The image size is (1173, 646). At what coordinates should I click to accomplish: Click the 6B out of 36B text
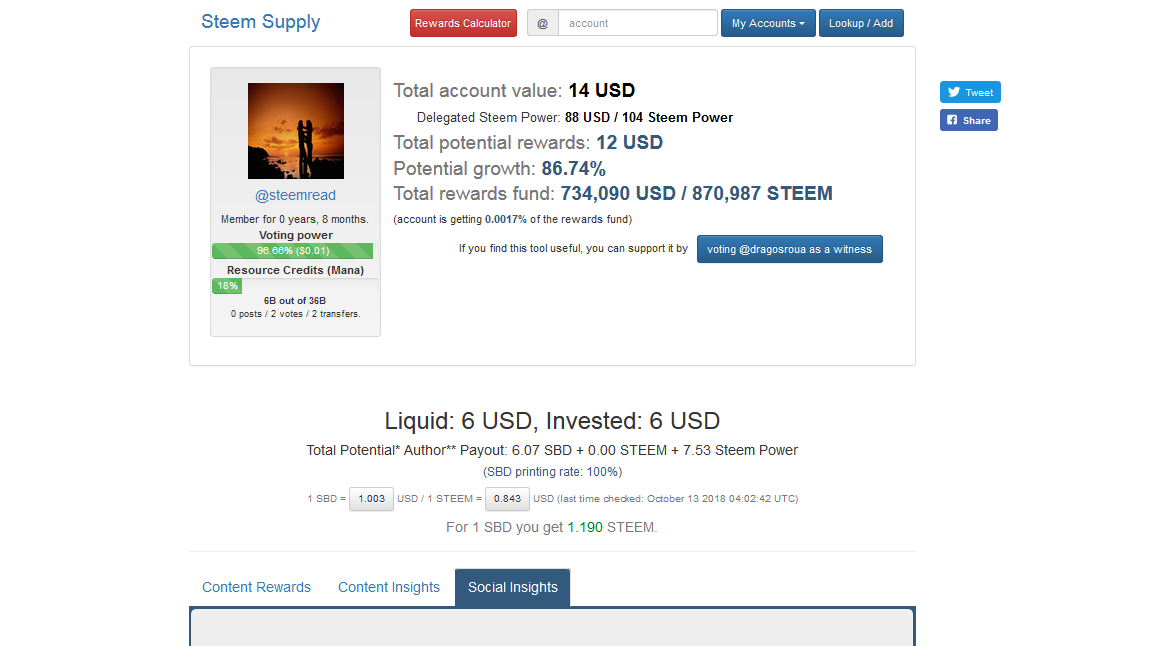pyautogui.click(x=295, y=301)
